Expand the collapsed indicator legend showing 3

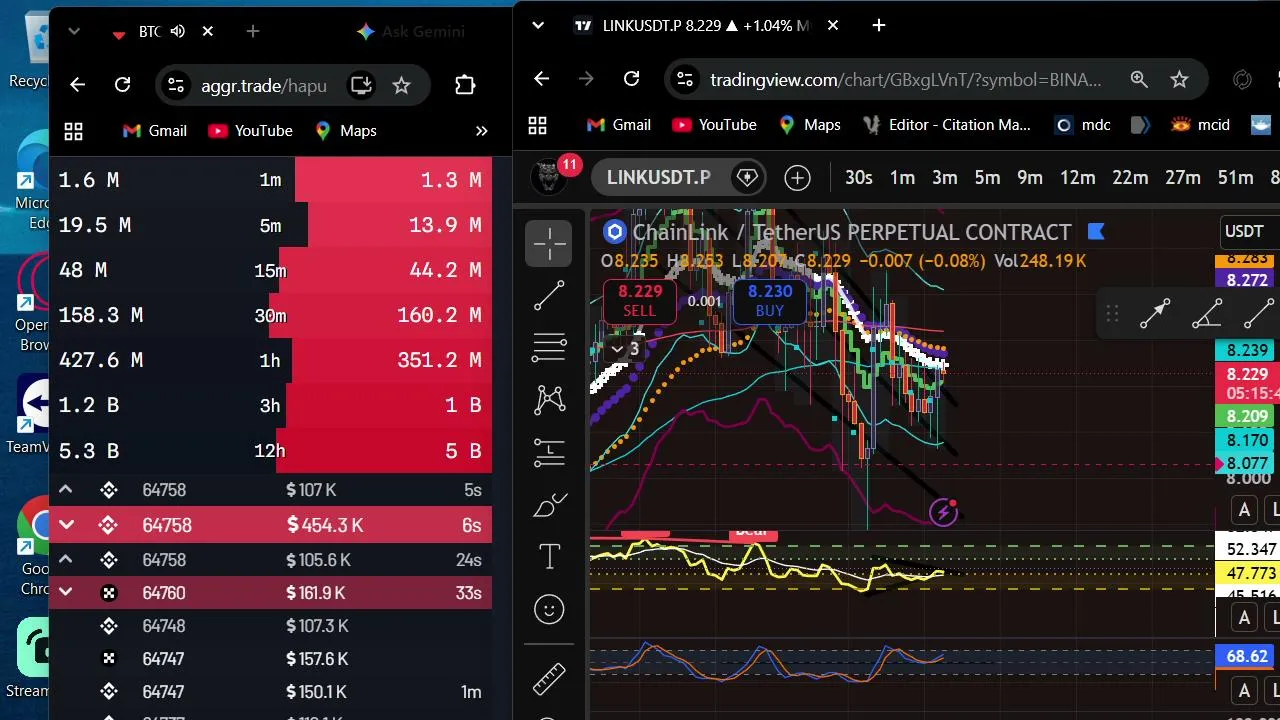coord(625,349)
